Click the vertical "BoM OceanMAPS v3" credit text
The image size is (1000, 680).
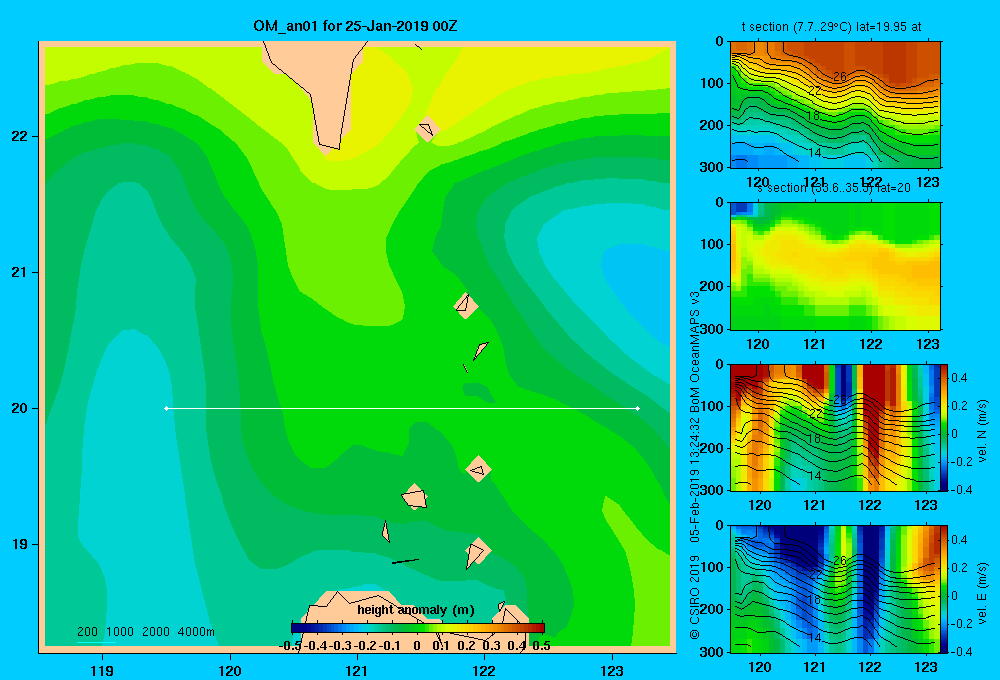click(x=695, y=353)
